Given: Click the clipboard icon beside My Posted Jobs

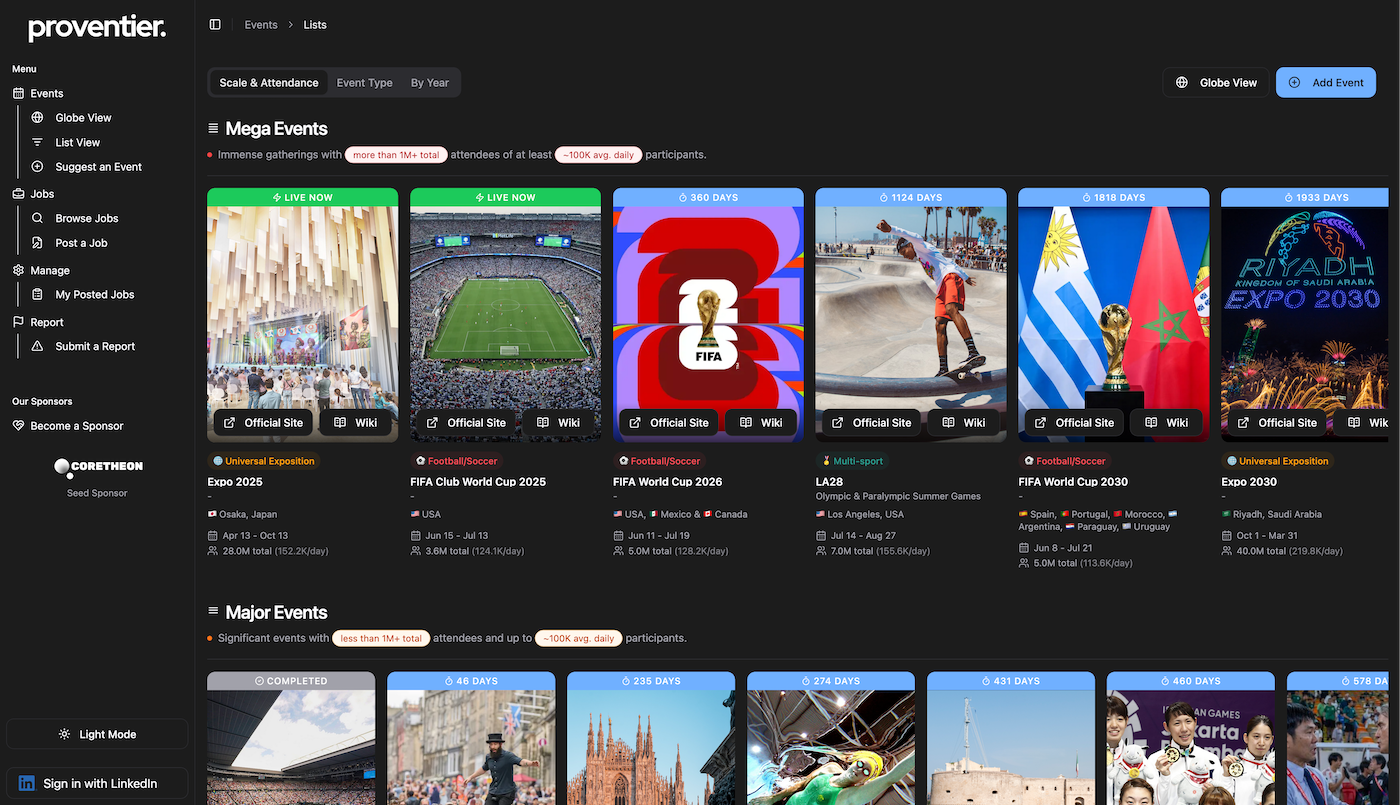Looking at the screenshot, I should pyautogui.click(x=38, y=295).
